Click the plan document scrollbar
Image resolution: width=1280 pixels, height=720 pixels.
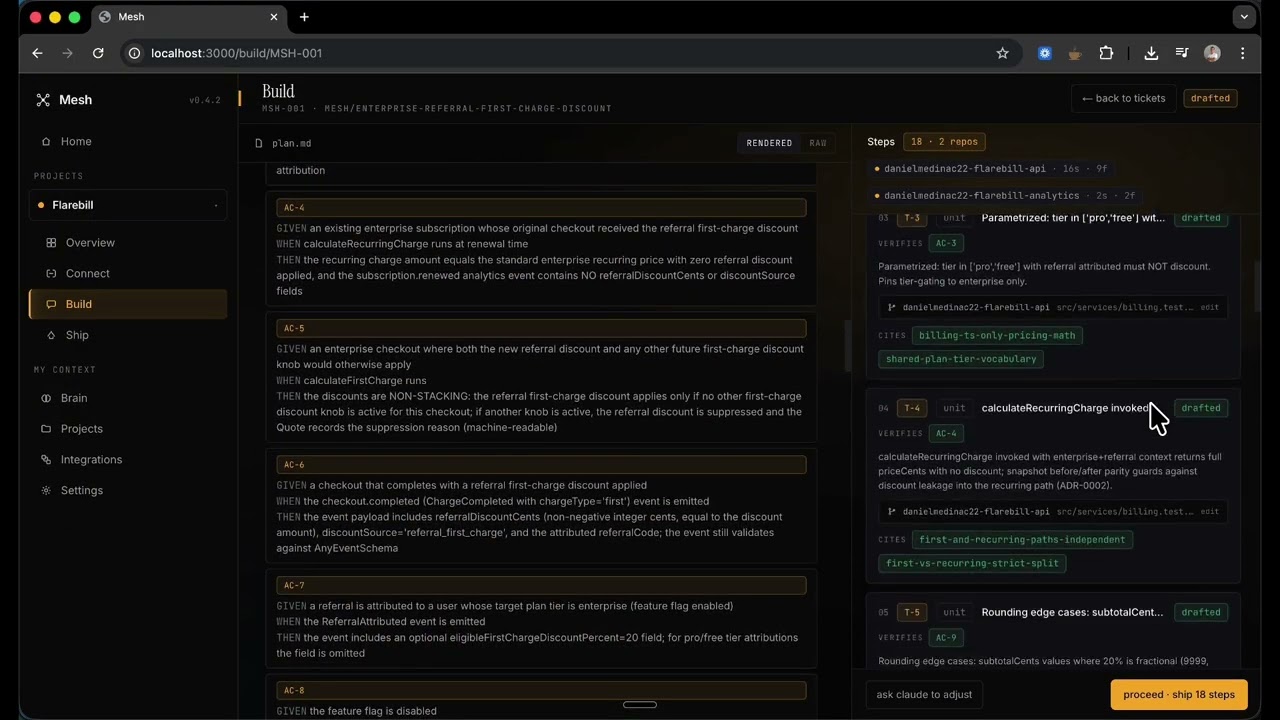(x=847, y=347)
